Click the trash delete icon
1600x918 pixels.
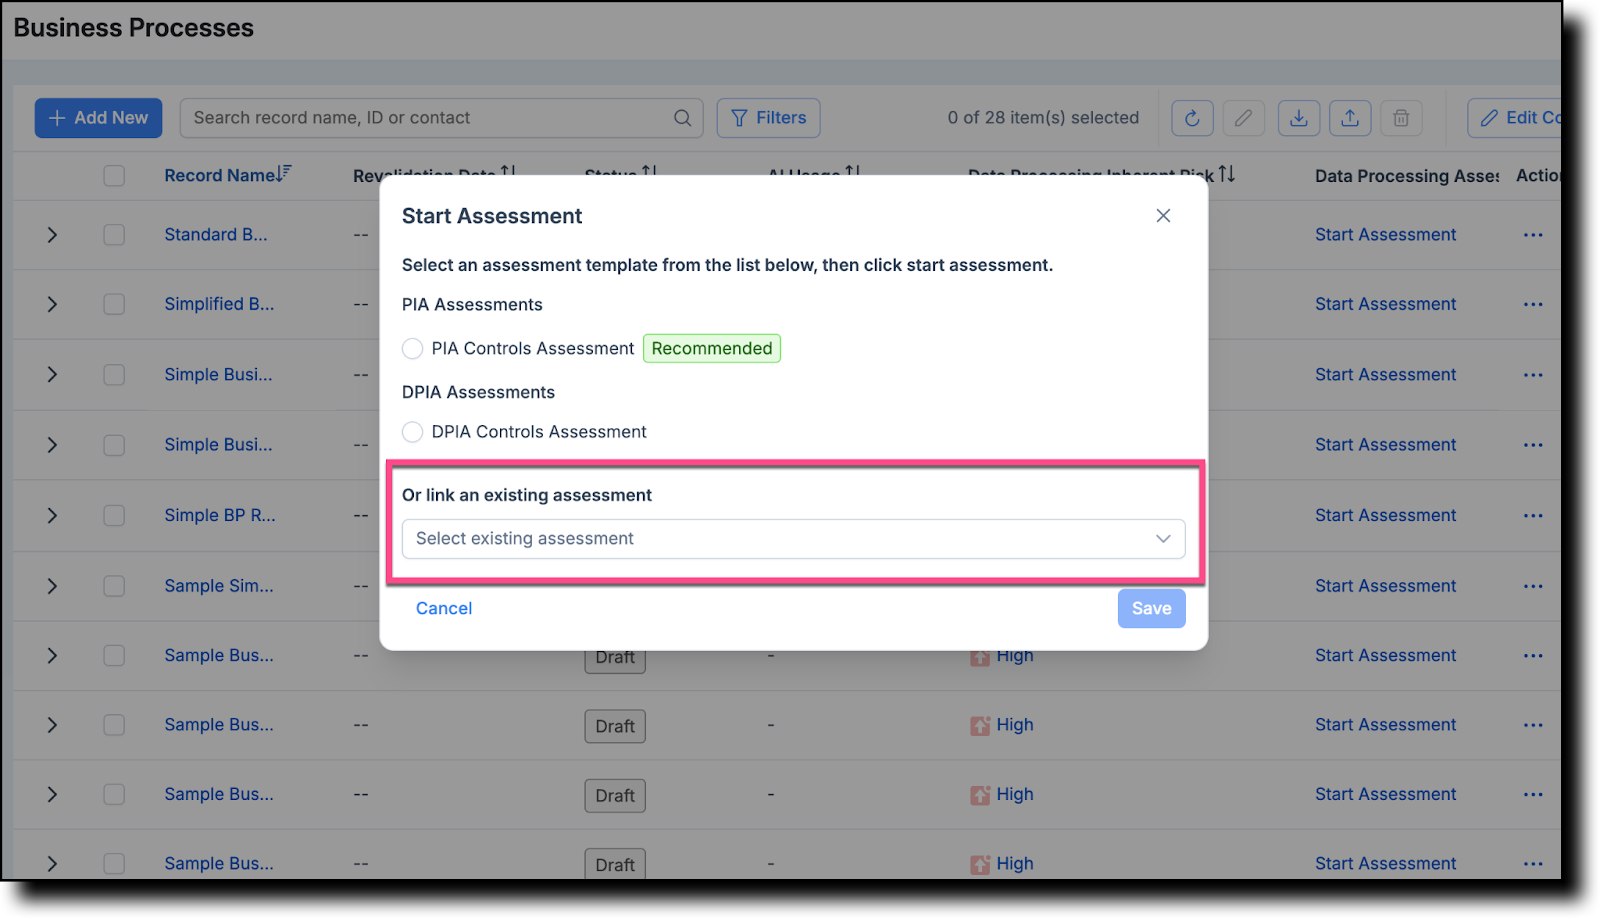[1401, 118]
